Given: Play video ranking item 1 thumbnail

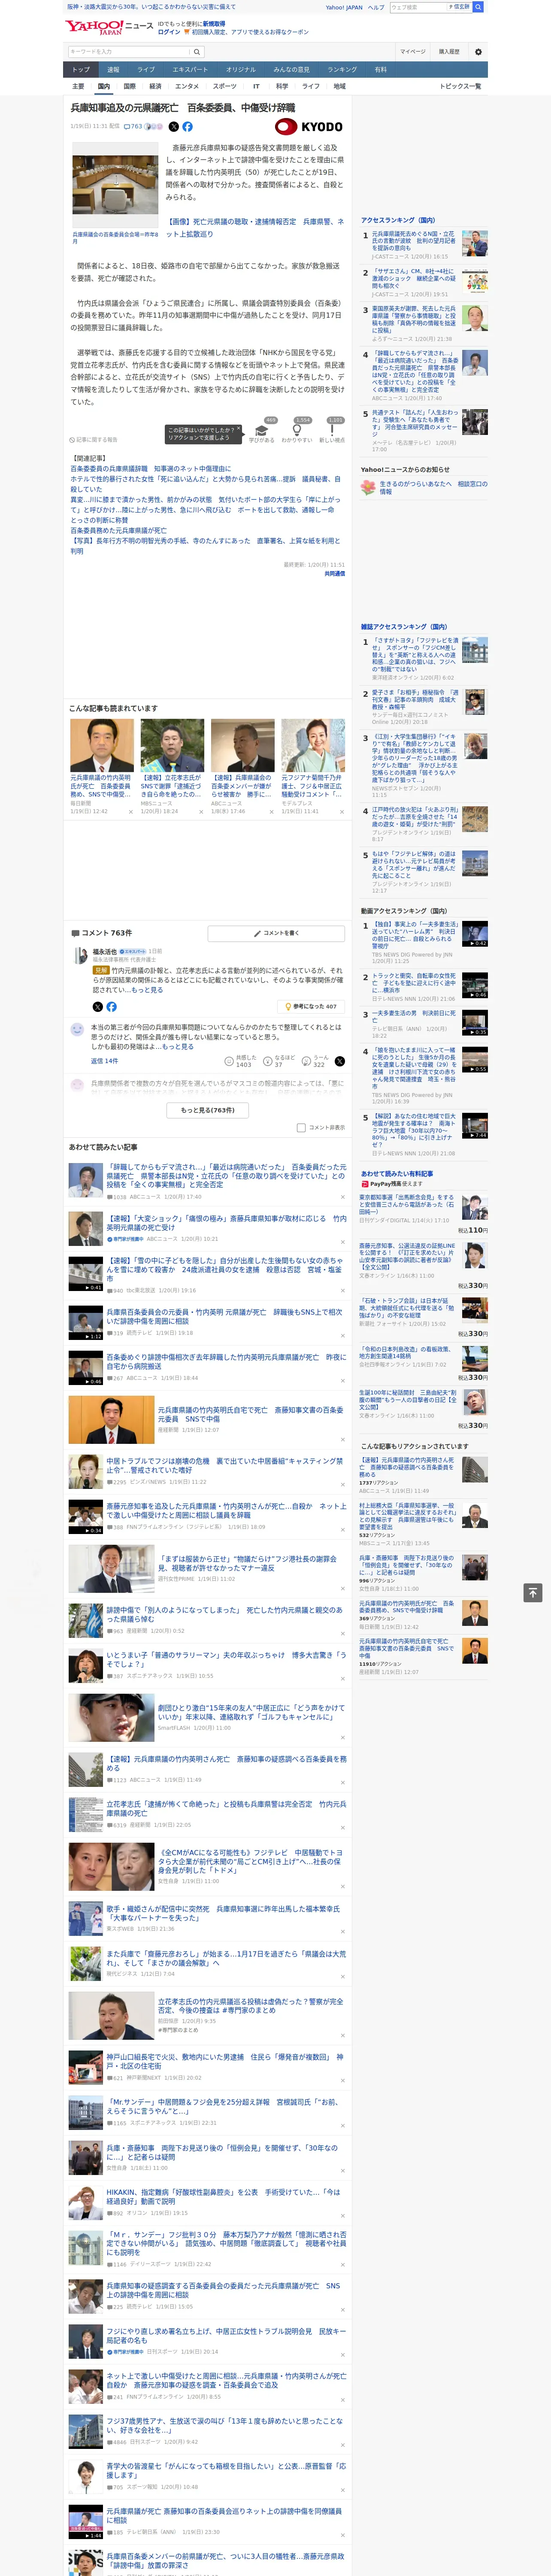Looking at the screenshot, I should 475,933.
